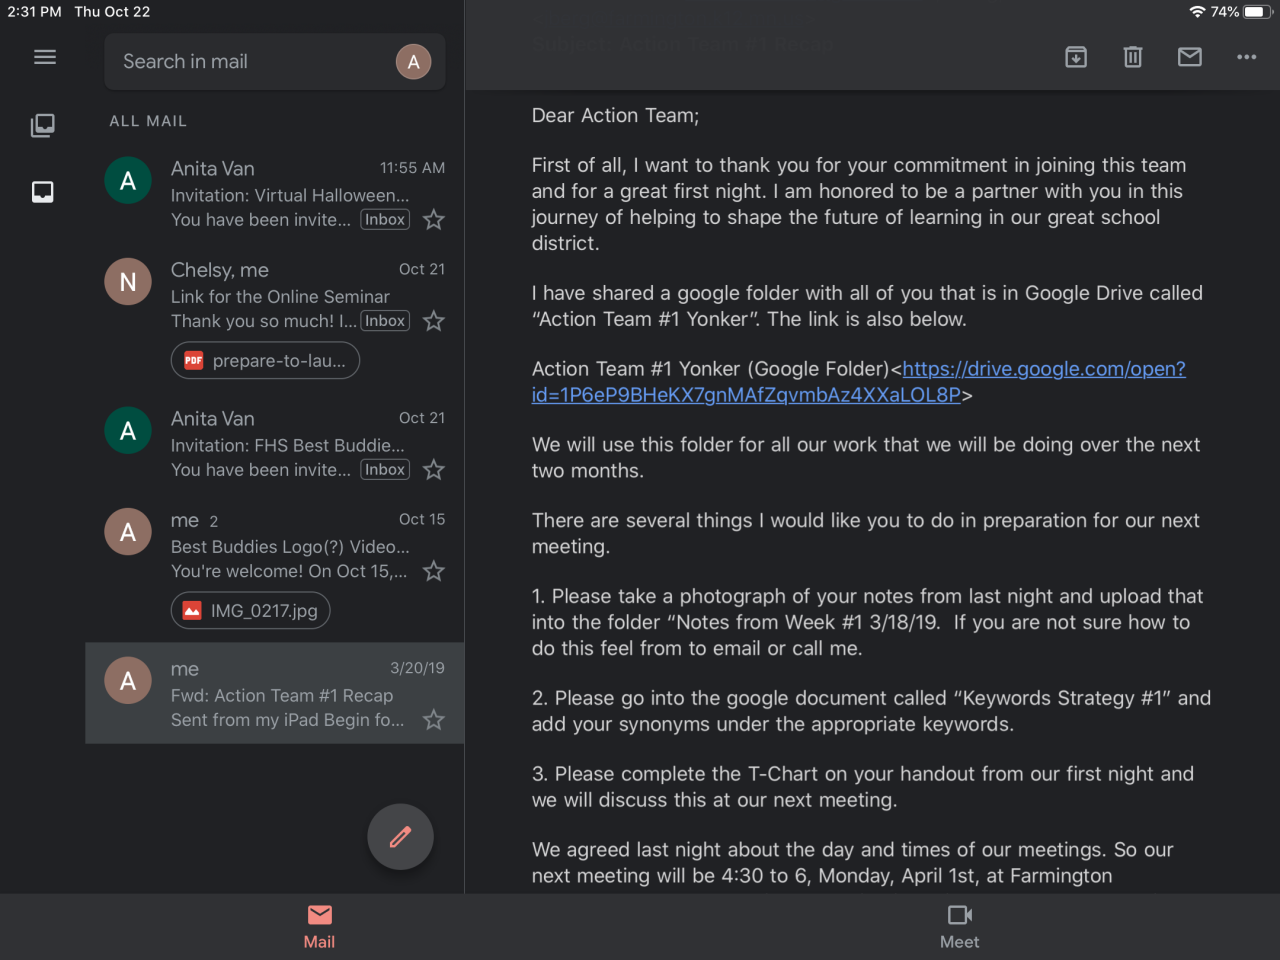Archive the open email
The height and width of the screenshot is (960, 1280).
[1076, 57]
